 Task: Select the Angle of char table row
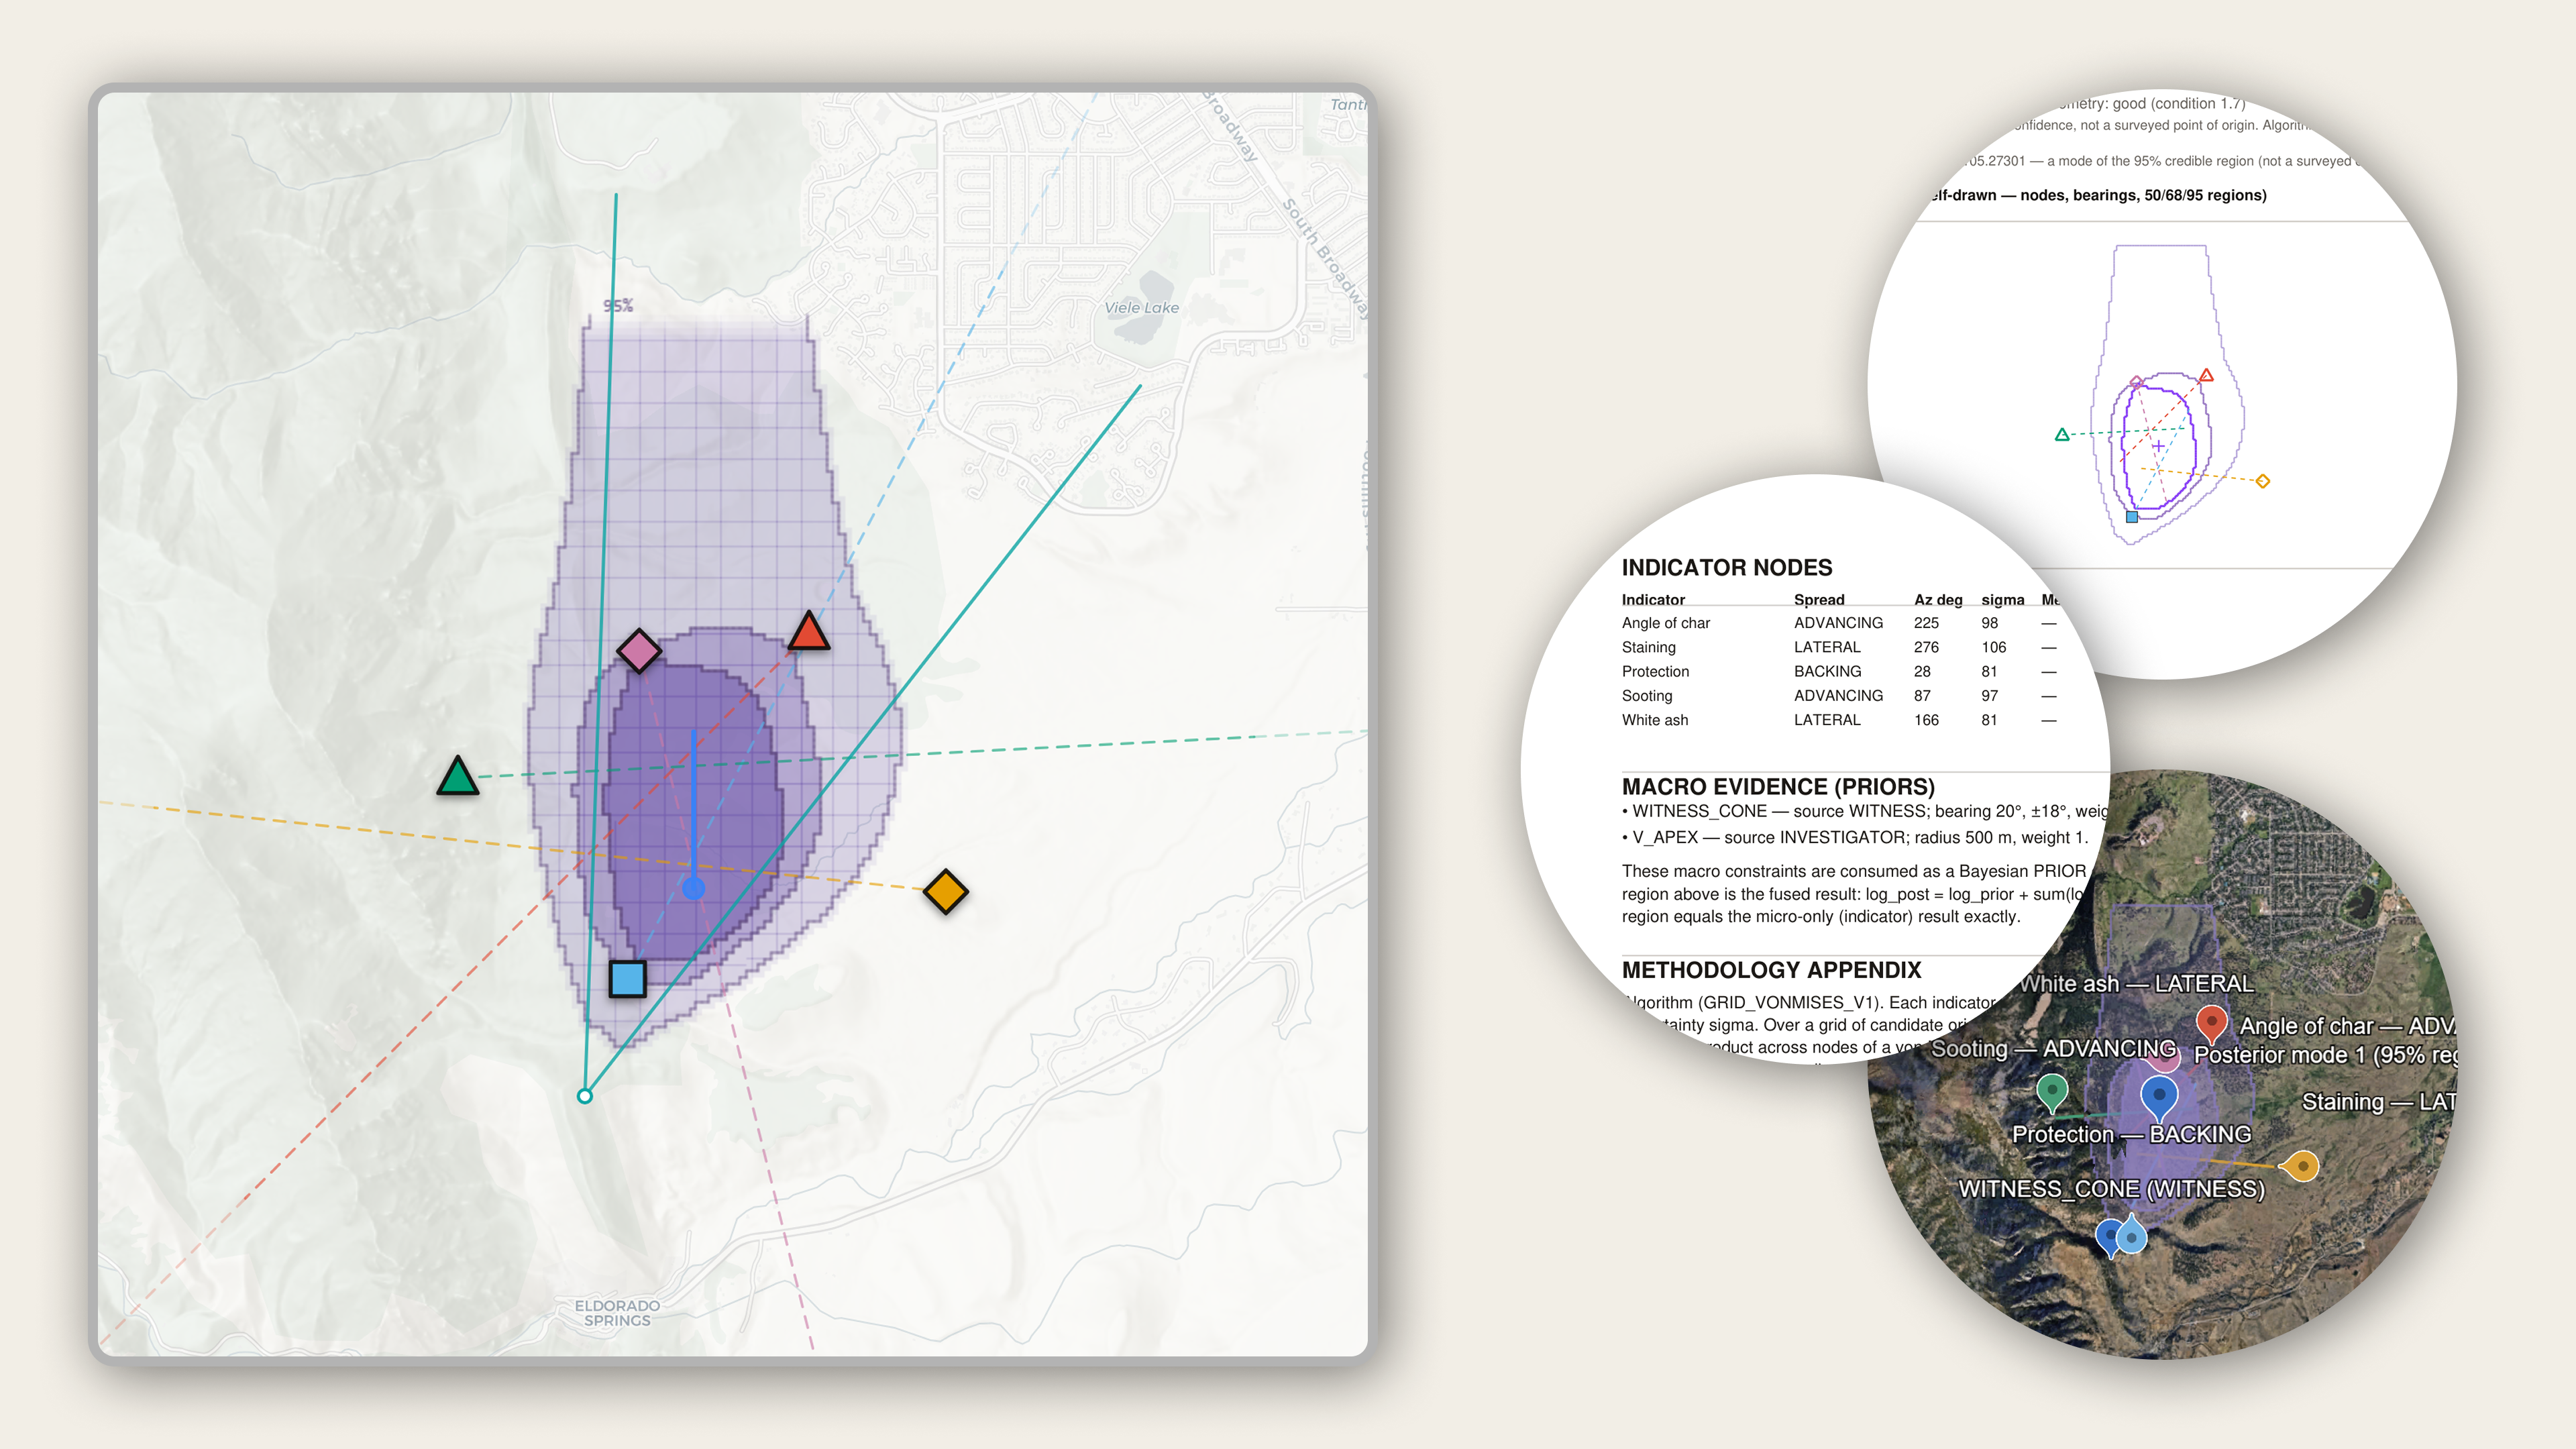pyautogui.click(x=1839, y=623)
